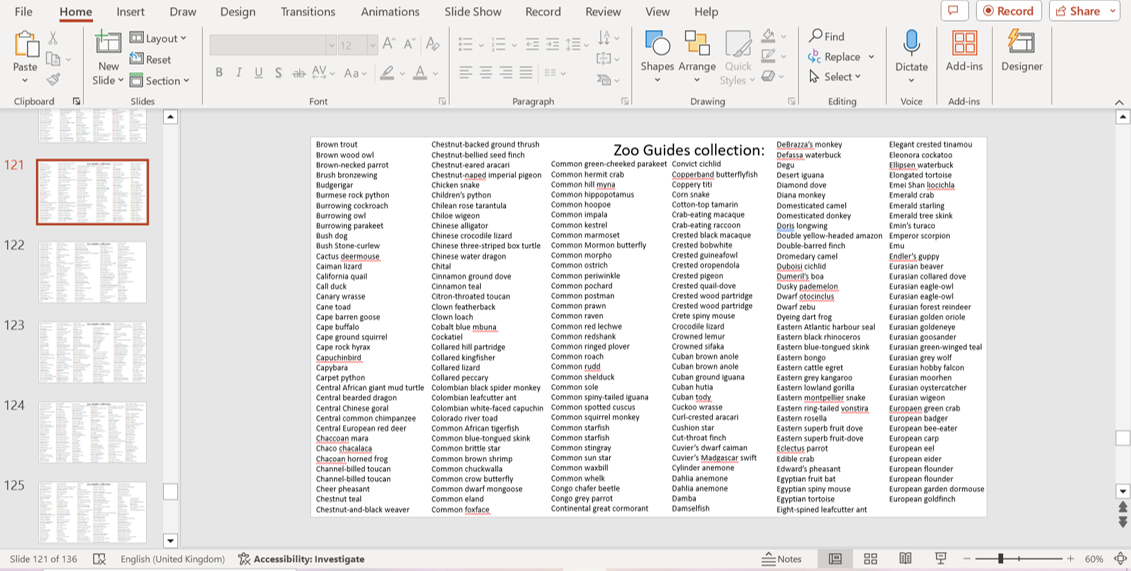Click the Format Painter brush icon

tap(53, 79)
